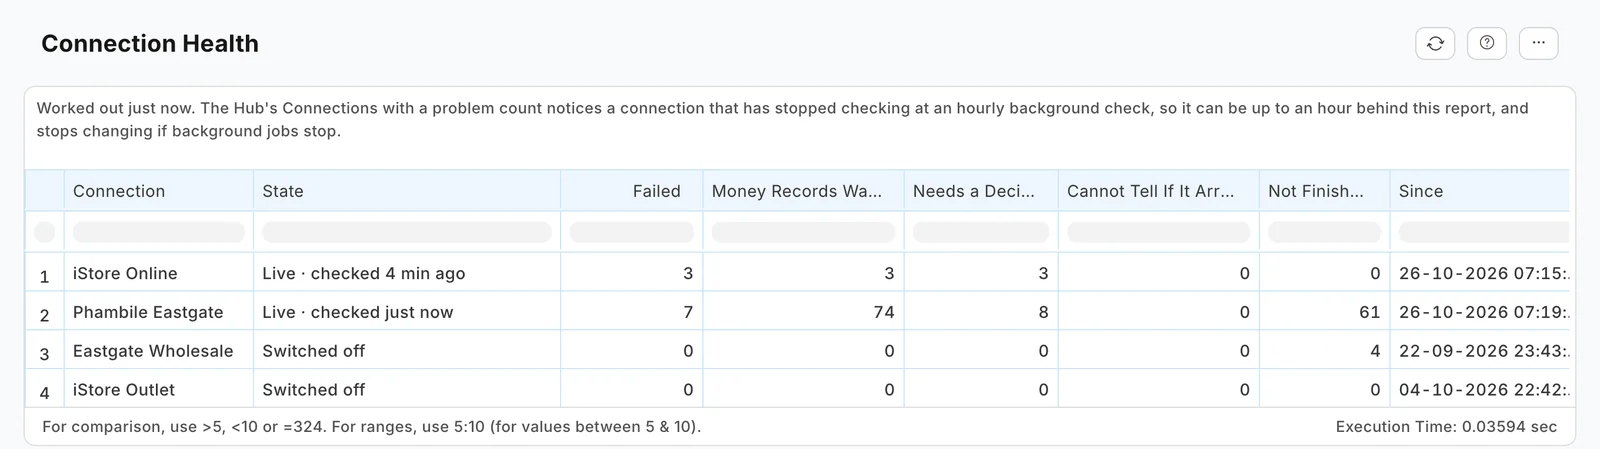The image size is (1600, 449).
Task: Select the iStore Online connection cell
Action: (x=158, y=273)
